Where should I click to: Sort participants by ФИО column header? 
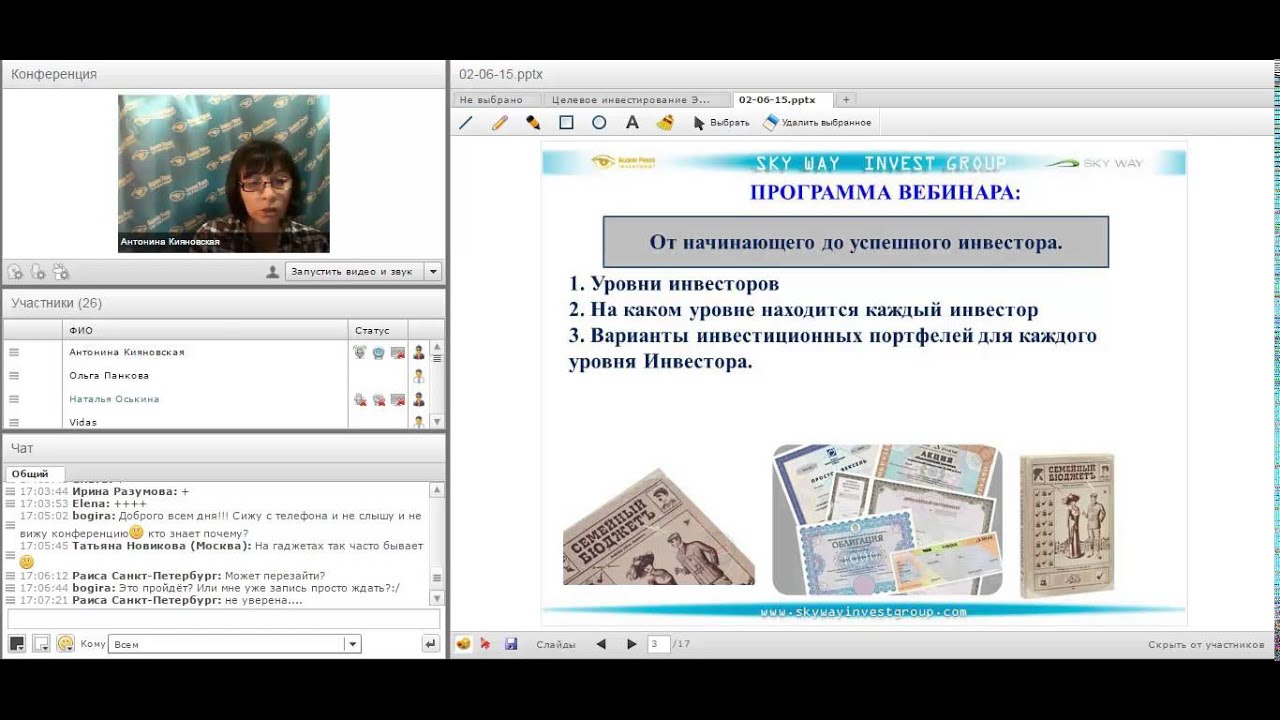(x=205, y=330)
